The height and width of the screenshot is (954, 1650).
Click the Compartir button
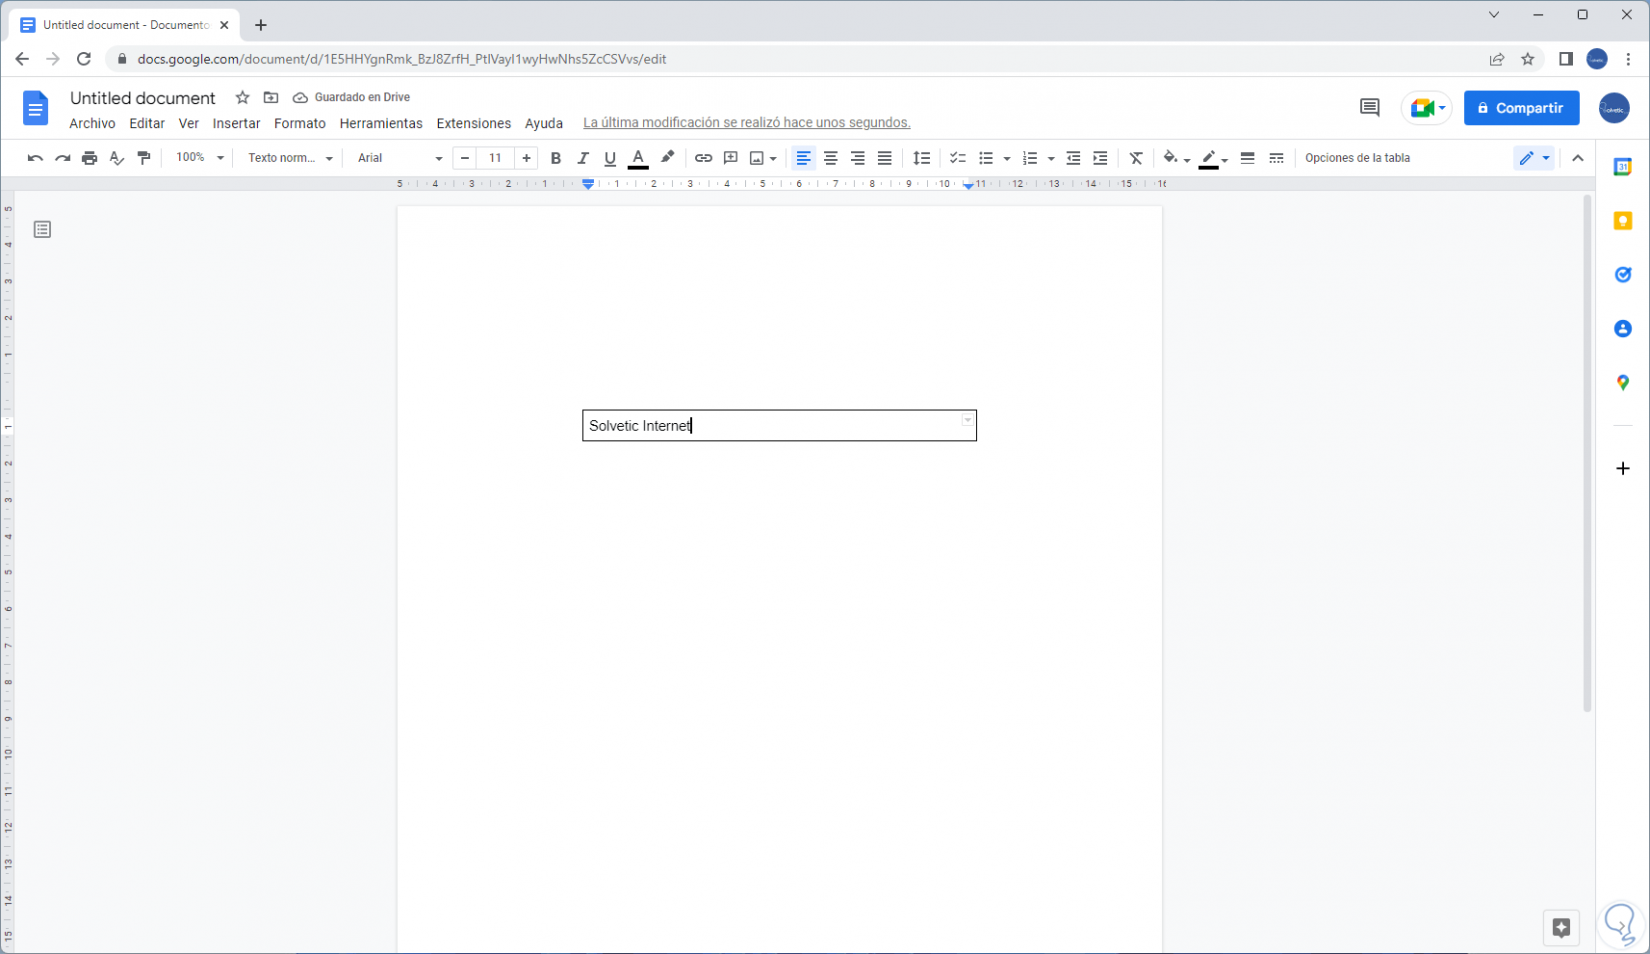click(x=1521, y=108)
